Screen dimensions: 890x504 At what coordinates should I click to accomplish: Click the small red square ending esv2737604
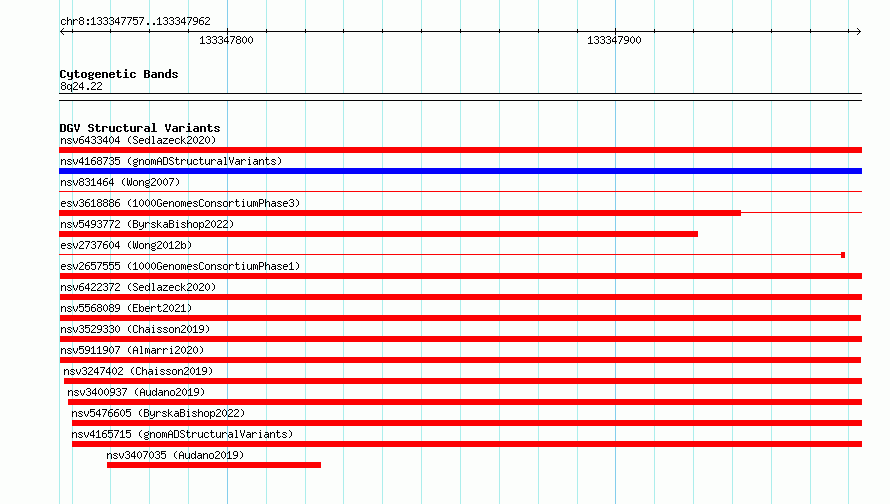843,255
